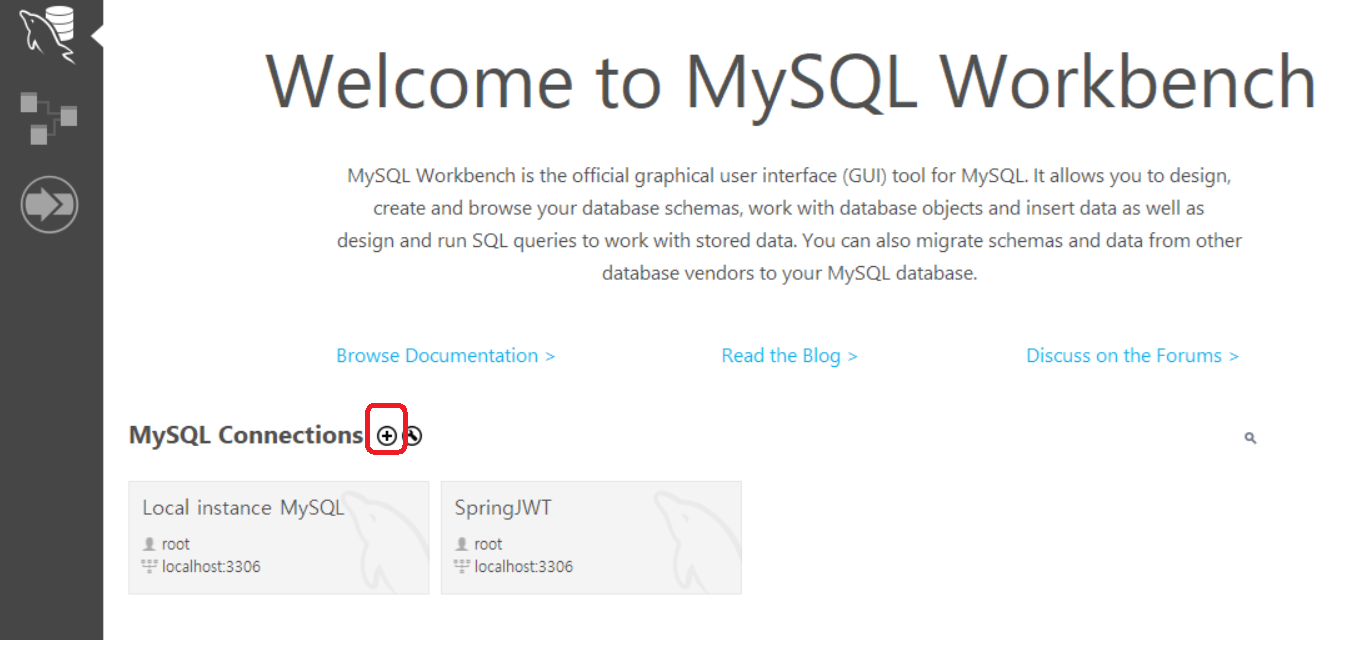Click the network host icon in SpringJWT tile
Screen dimensions: 1370x645
point(462,567)
